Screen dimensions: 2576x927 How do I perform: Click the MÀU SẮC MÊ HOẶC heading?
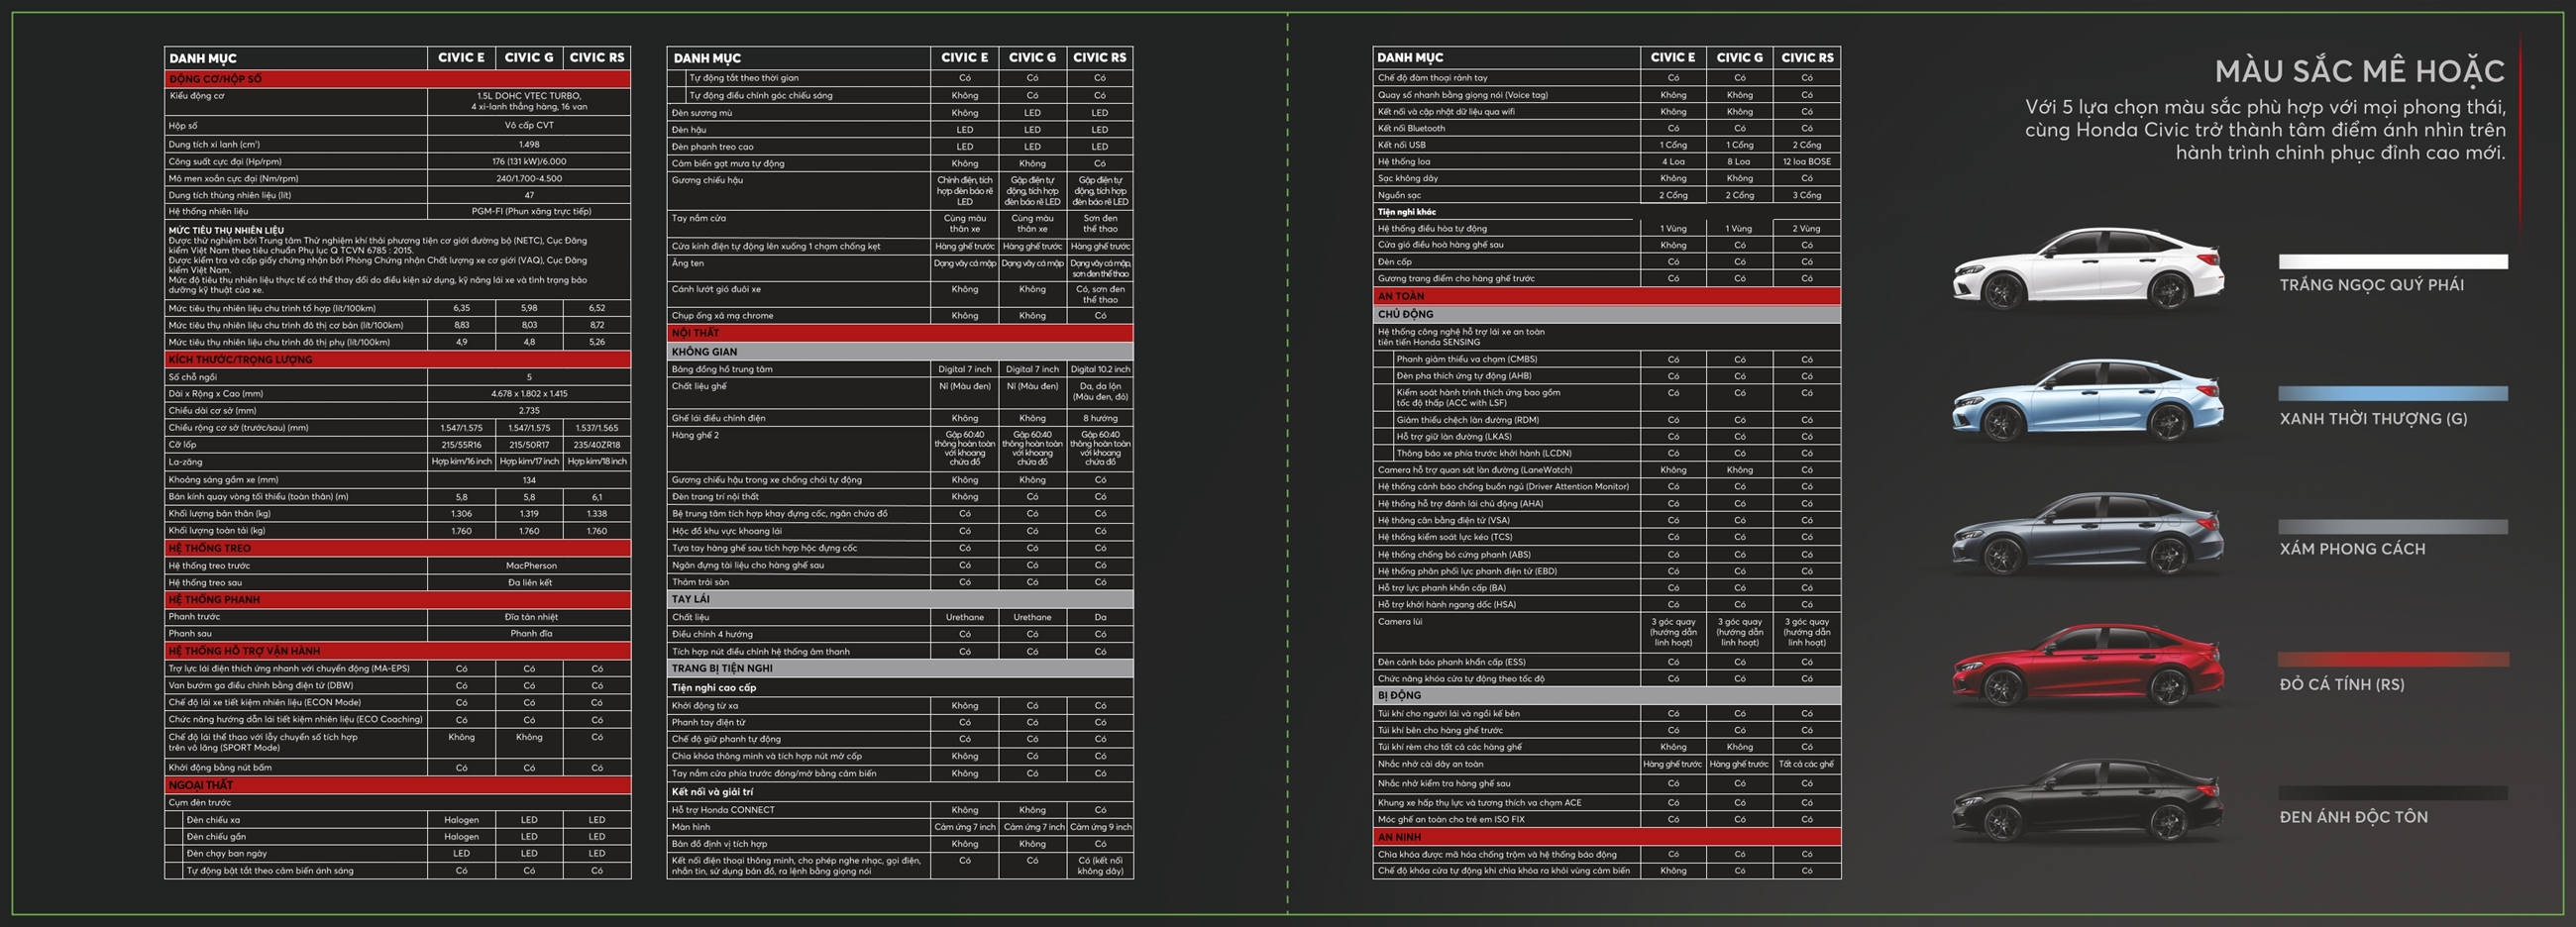pyautogui.click(x=2359, y=72)
